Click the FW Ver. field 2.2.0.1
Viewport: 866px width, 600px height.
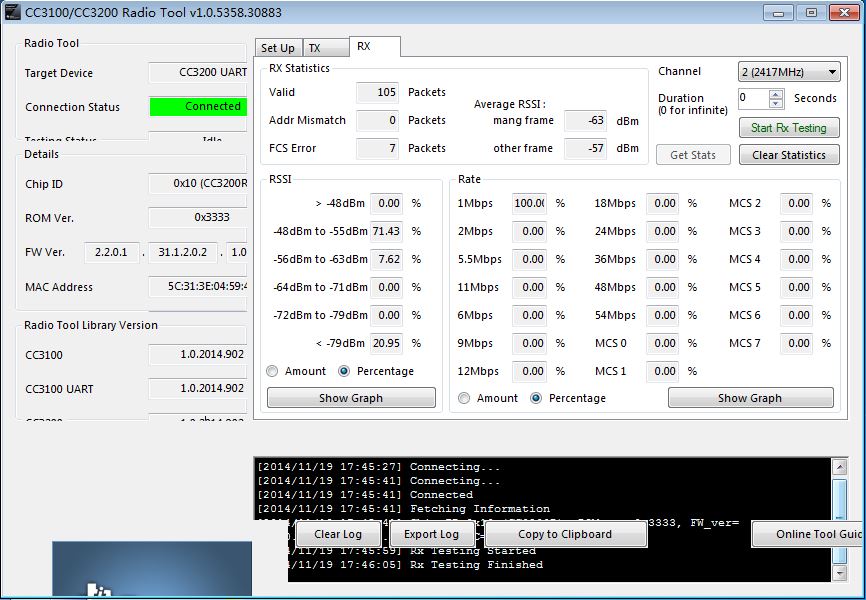pyautogui.click(x=111, y=252)
